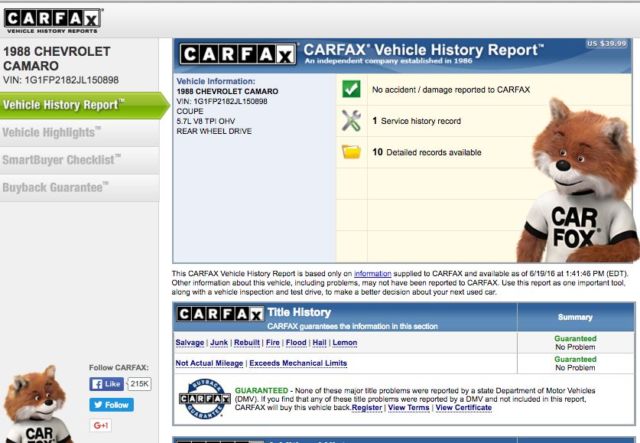The width and height of the screenshot is (640, 443).
Task: Click '1988 CHEVROLET CAMARO' sidebar heading
Action: (57, 58)
